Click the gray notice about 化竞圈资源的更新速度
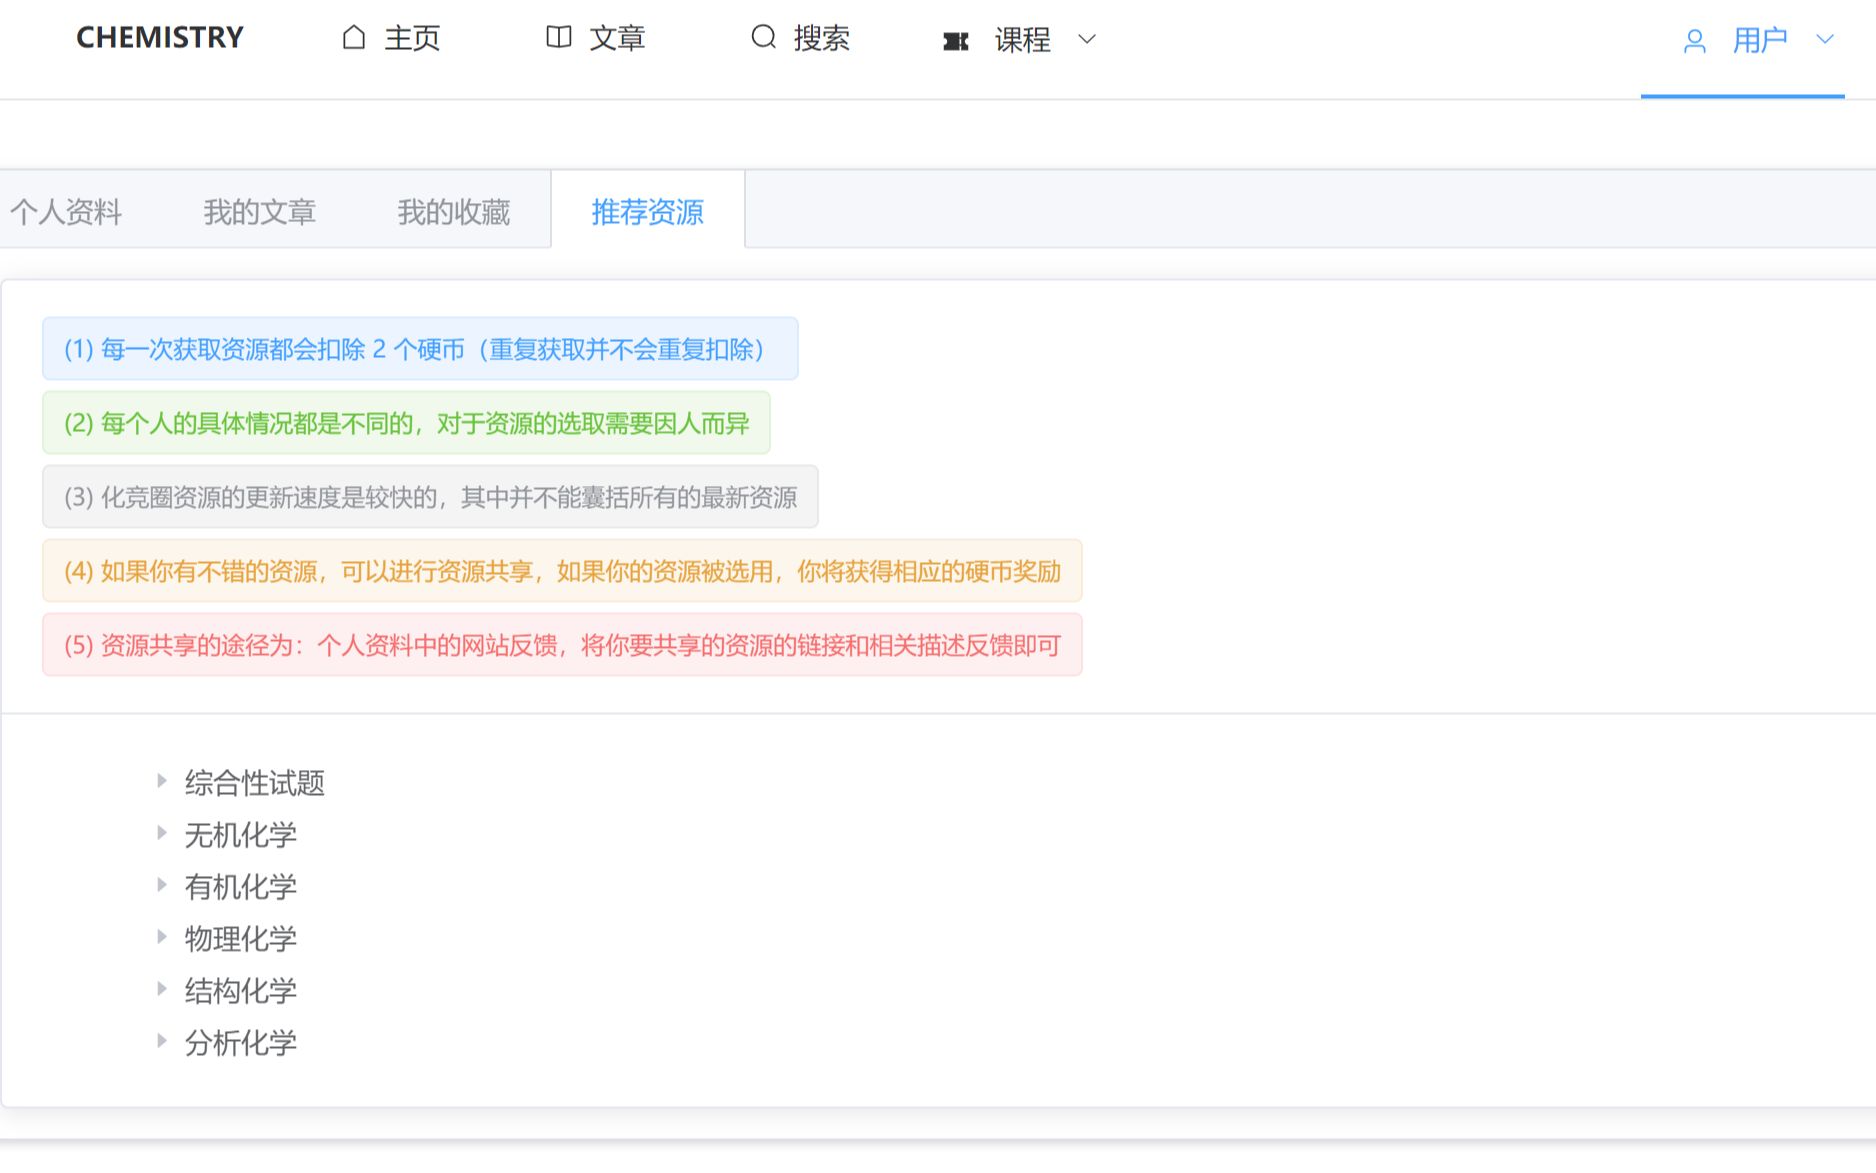1876x1173 pixels. (430, 497)
